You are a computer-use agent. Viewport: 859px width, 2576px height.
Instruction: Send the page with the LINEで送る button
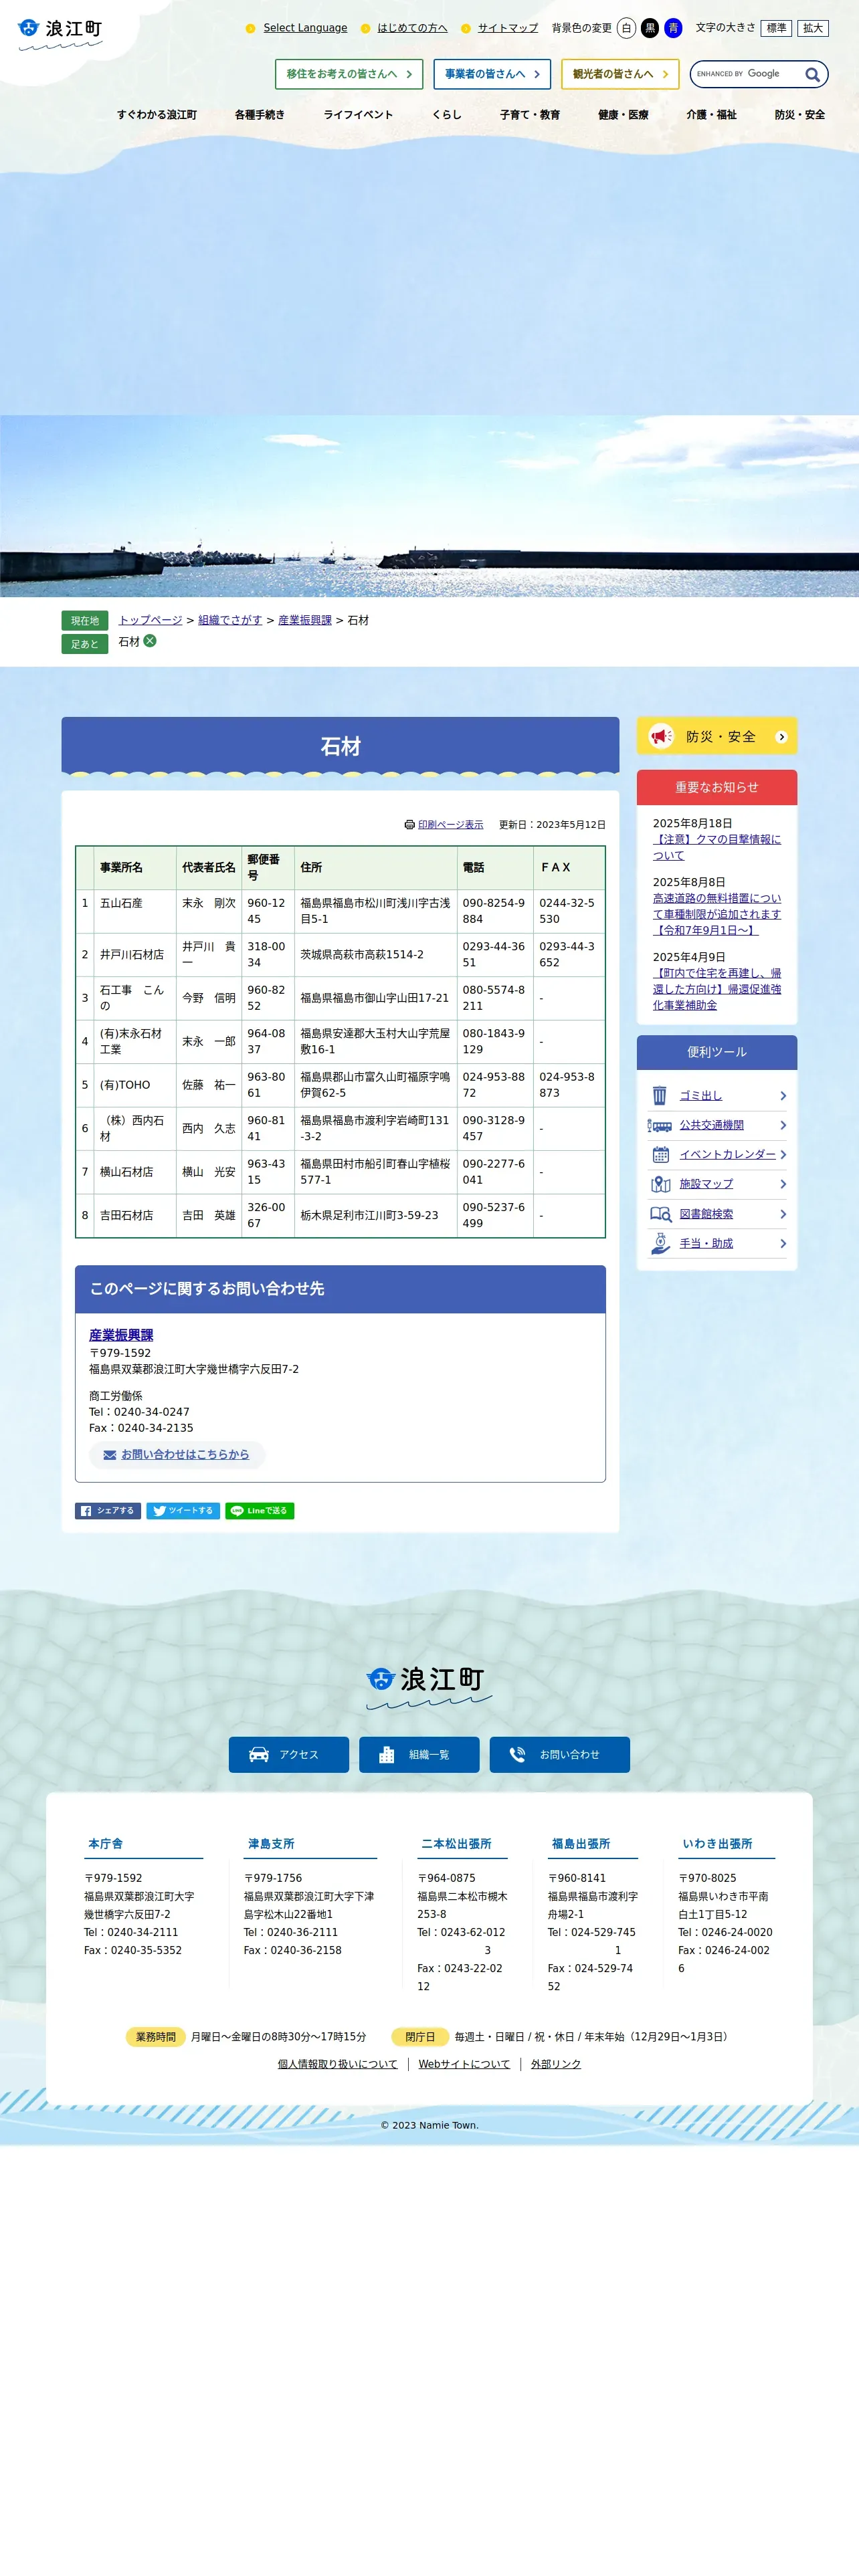[x=259, y=1511]
